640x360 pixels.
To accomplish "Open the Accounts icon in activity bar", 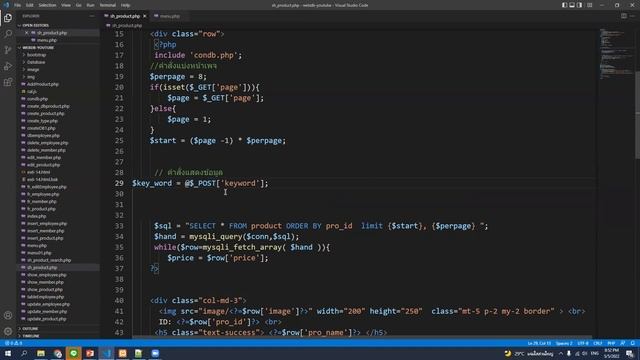I will (8, 315).
